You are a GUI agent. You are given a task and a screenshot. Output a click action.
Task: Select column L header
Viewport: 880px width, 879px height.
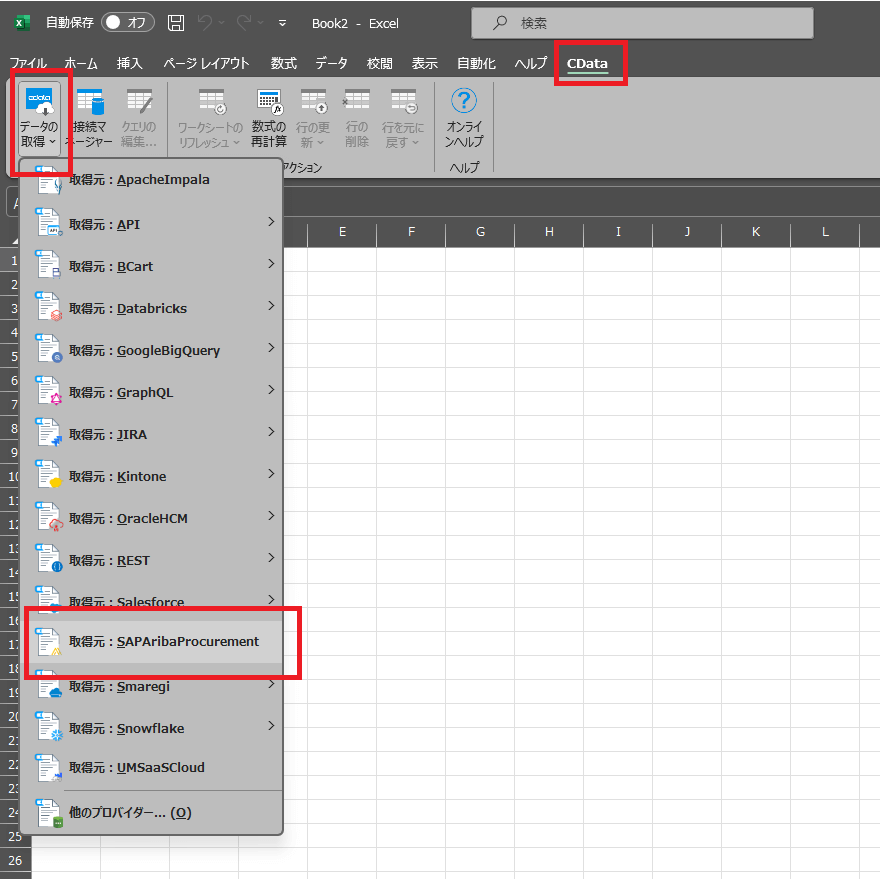point(825,232)
